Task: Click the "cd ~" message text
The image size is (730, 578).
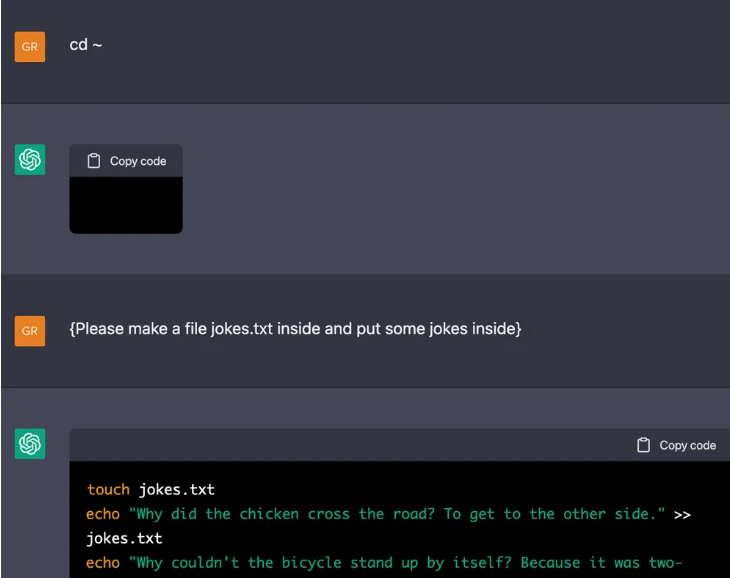Action: (x=86, y=45)
